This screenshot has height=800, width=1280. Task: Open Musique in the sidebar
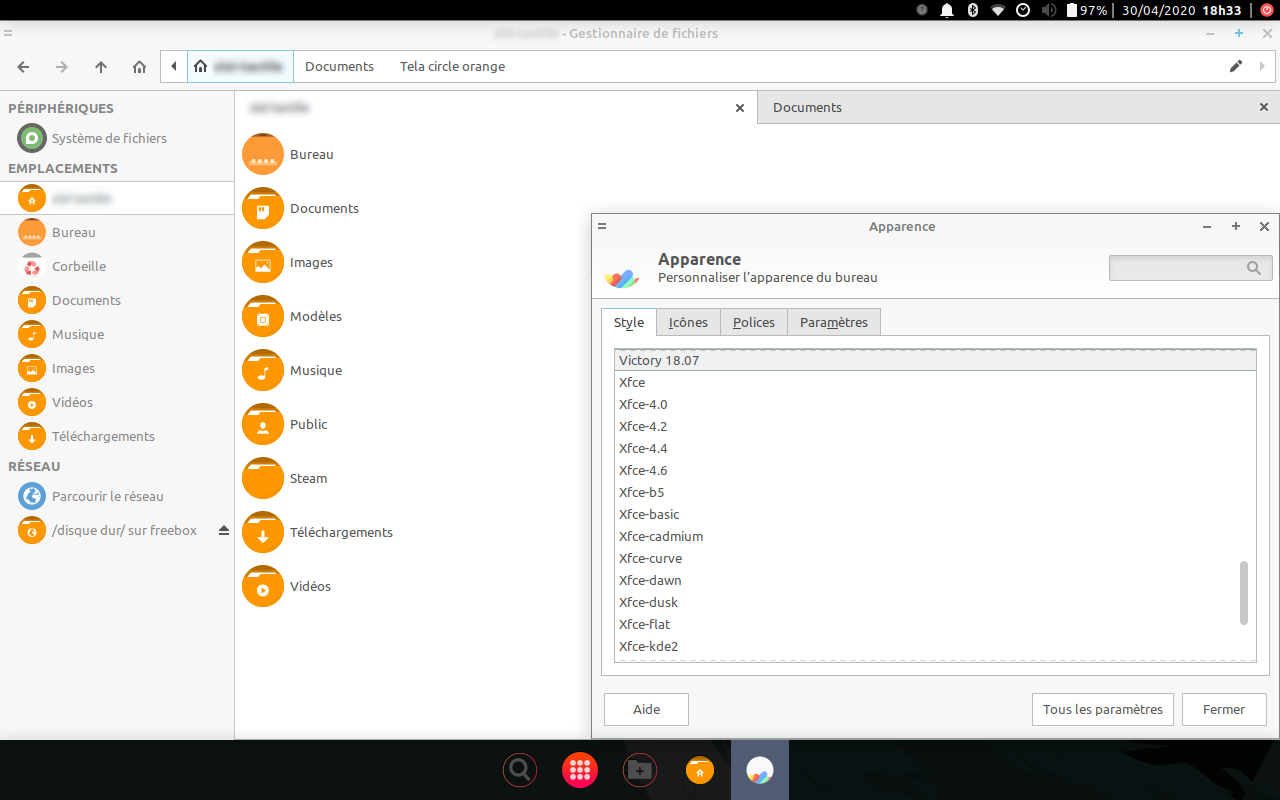(117, 334)
